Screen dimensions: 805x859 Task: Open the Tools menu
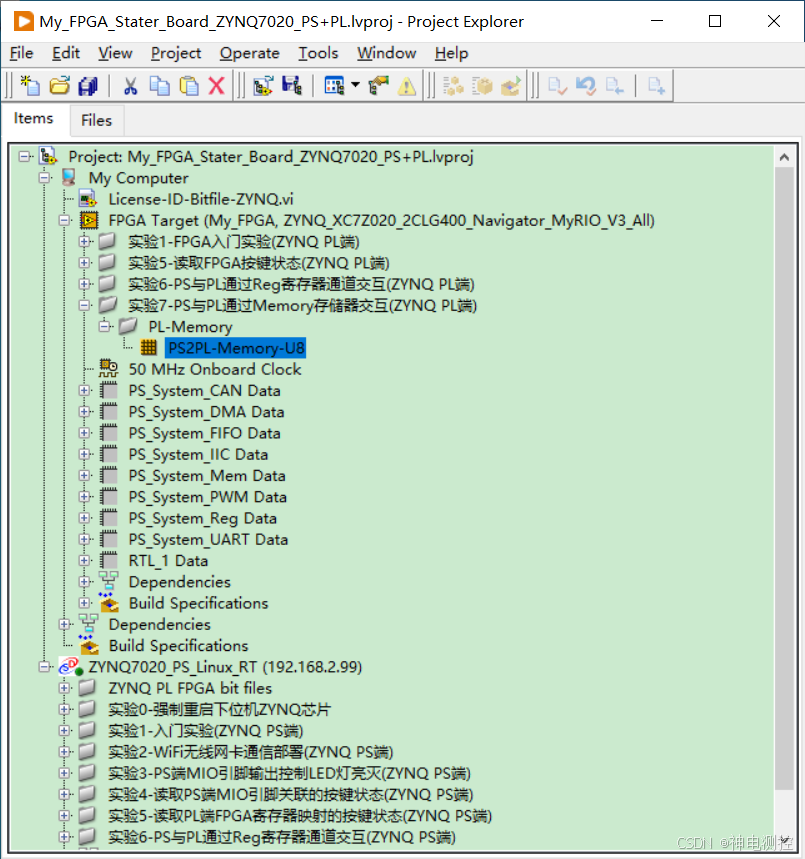[318, 53]
